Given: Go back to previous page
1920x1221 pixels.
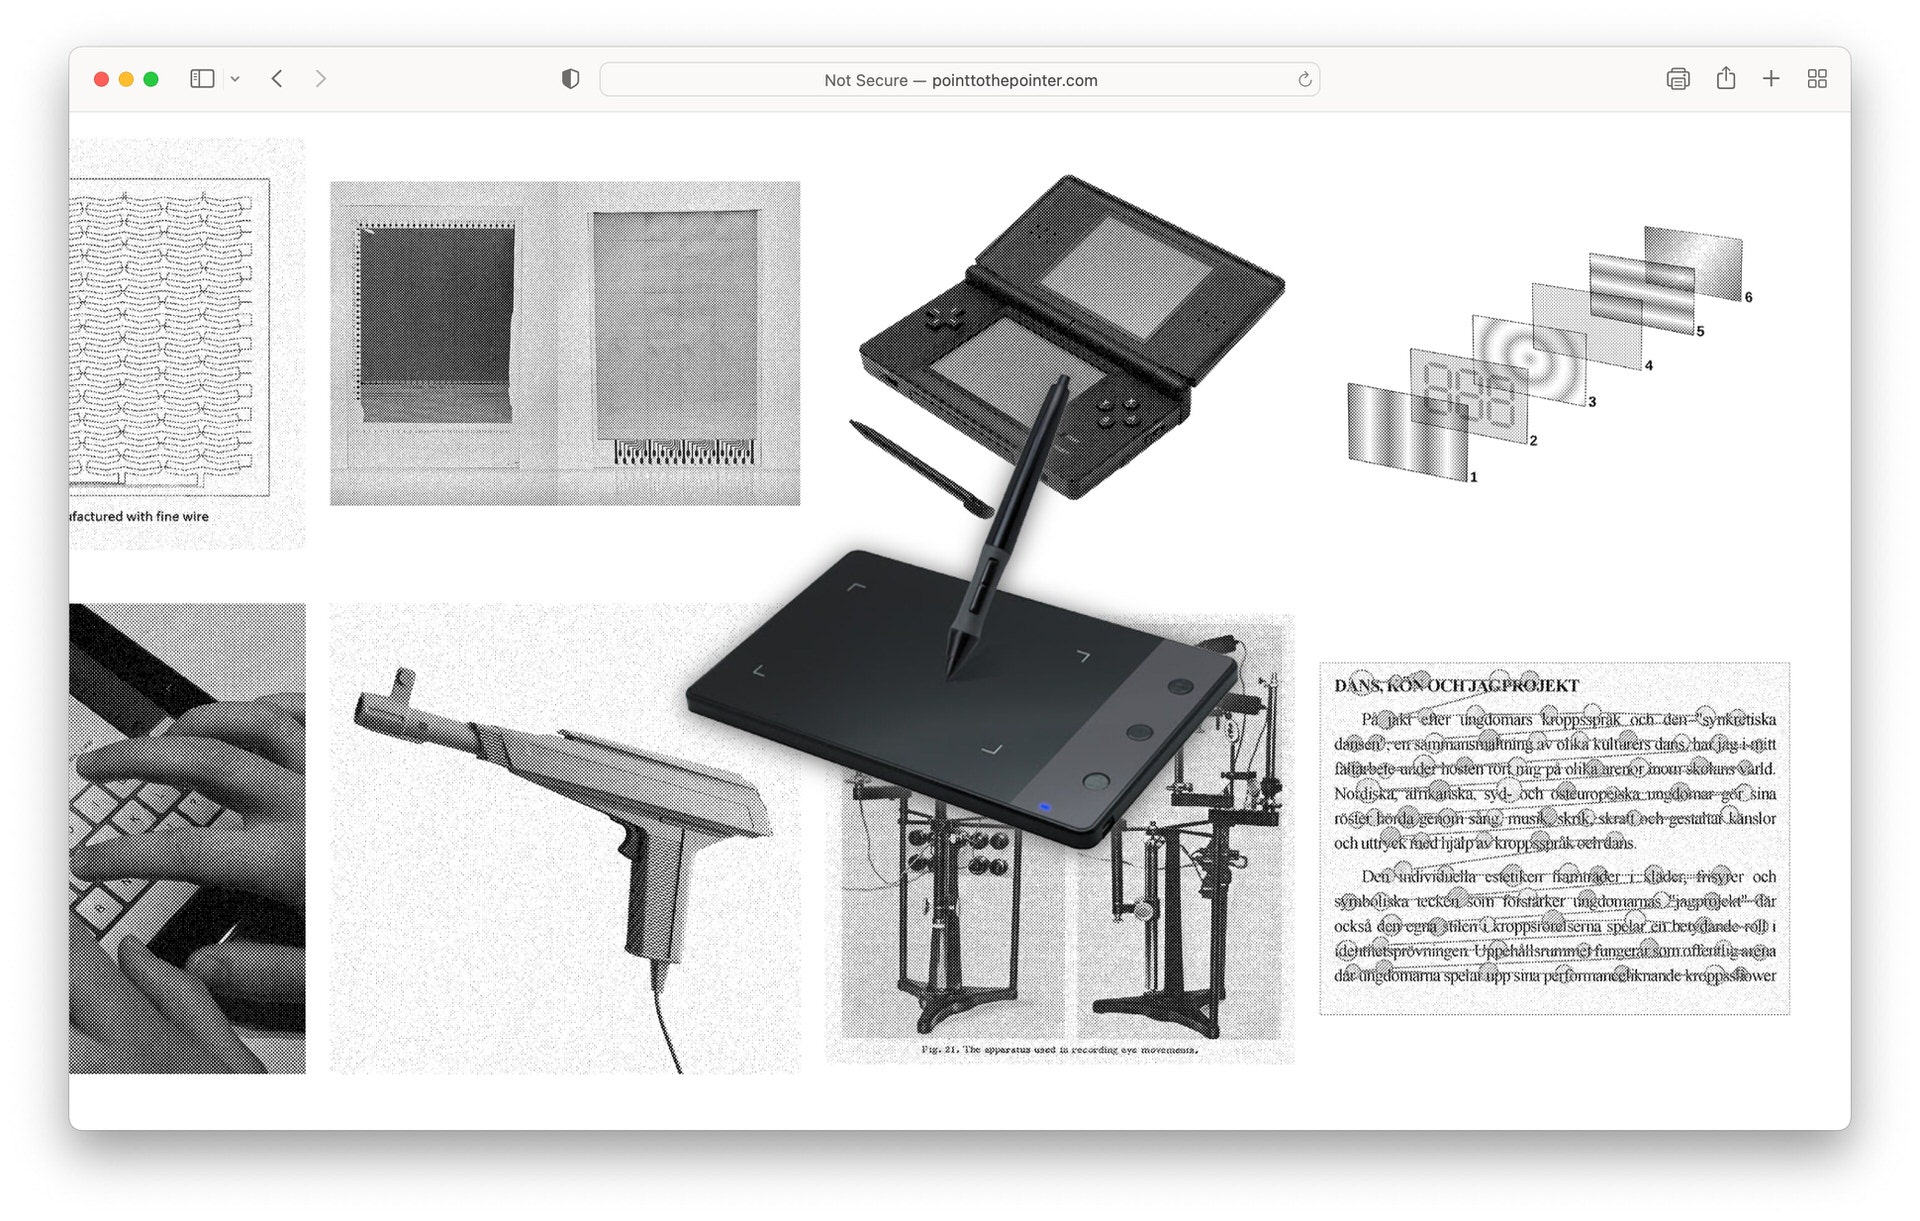Looking at the screenshot, I should click(x=278, y=79).
